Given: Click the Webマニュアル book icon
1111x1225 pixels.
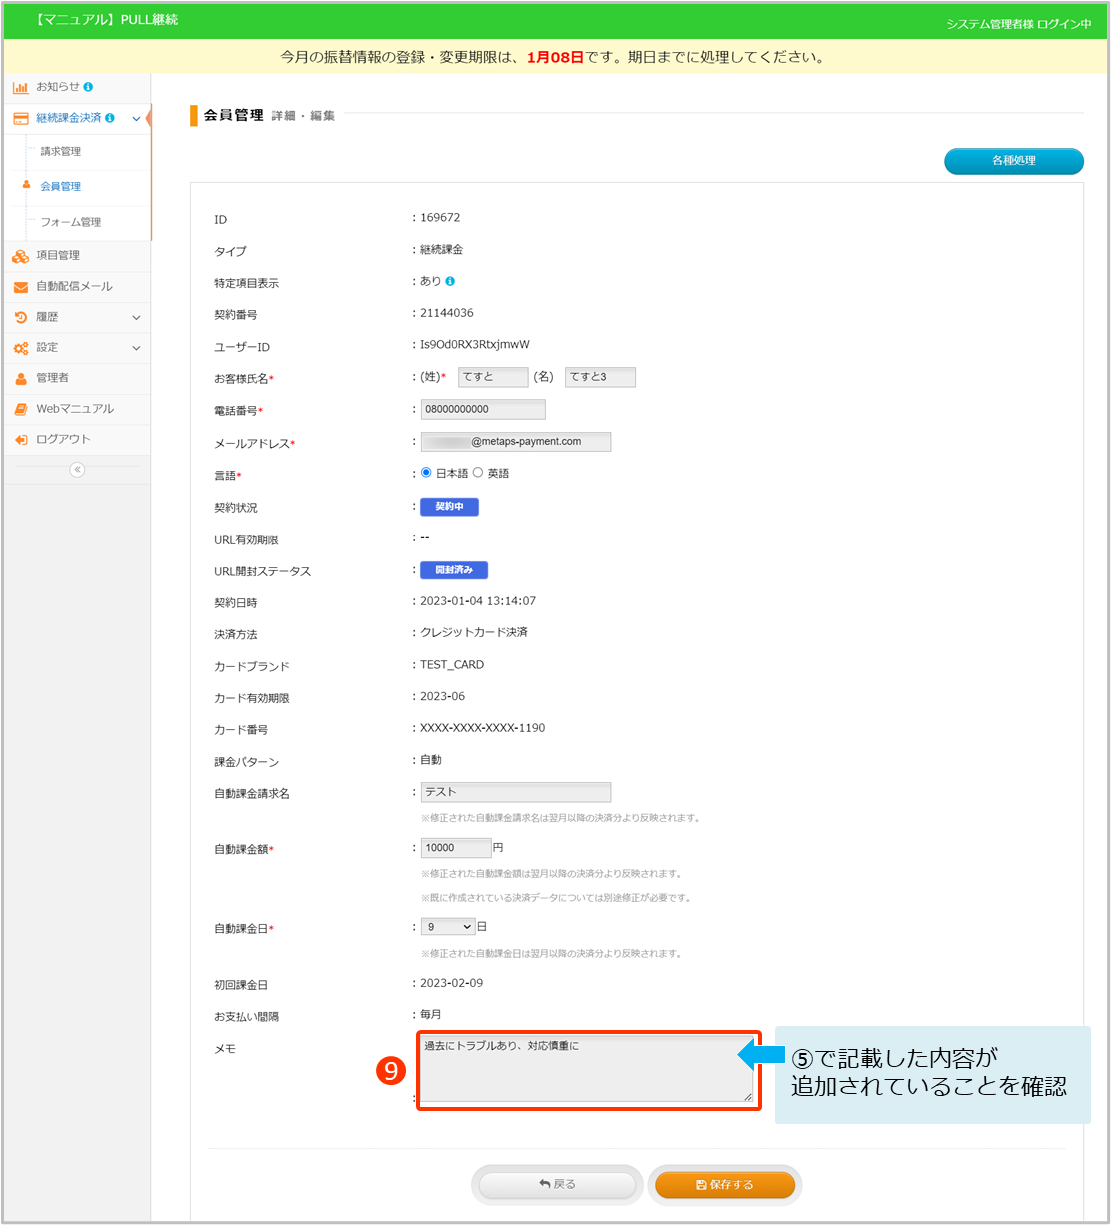Looking at the screenshot, I should tap(20, 409).
